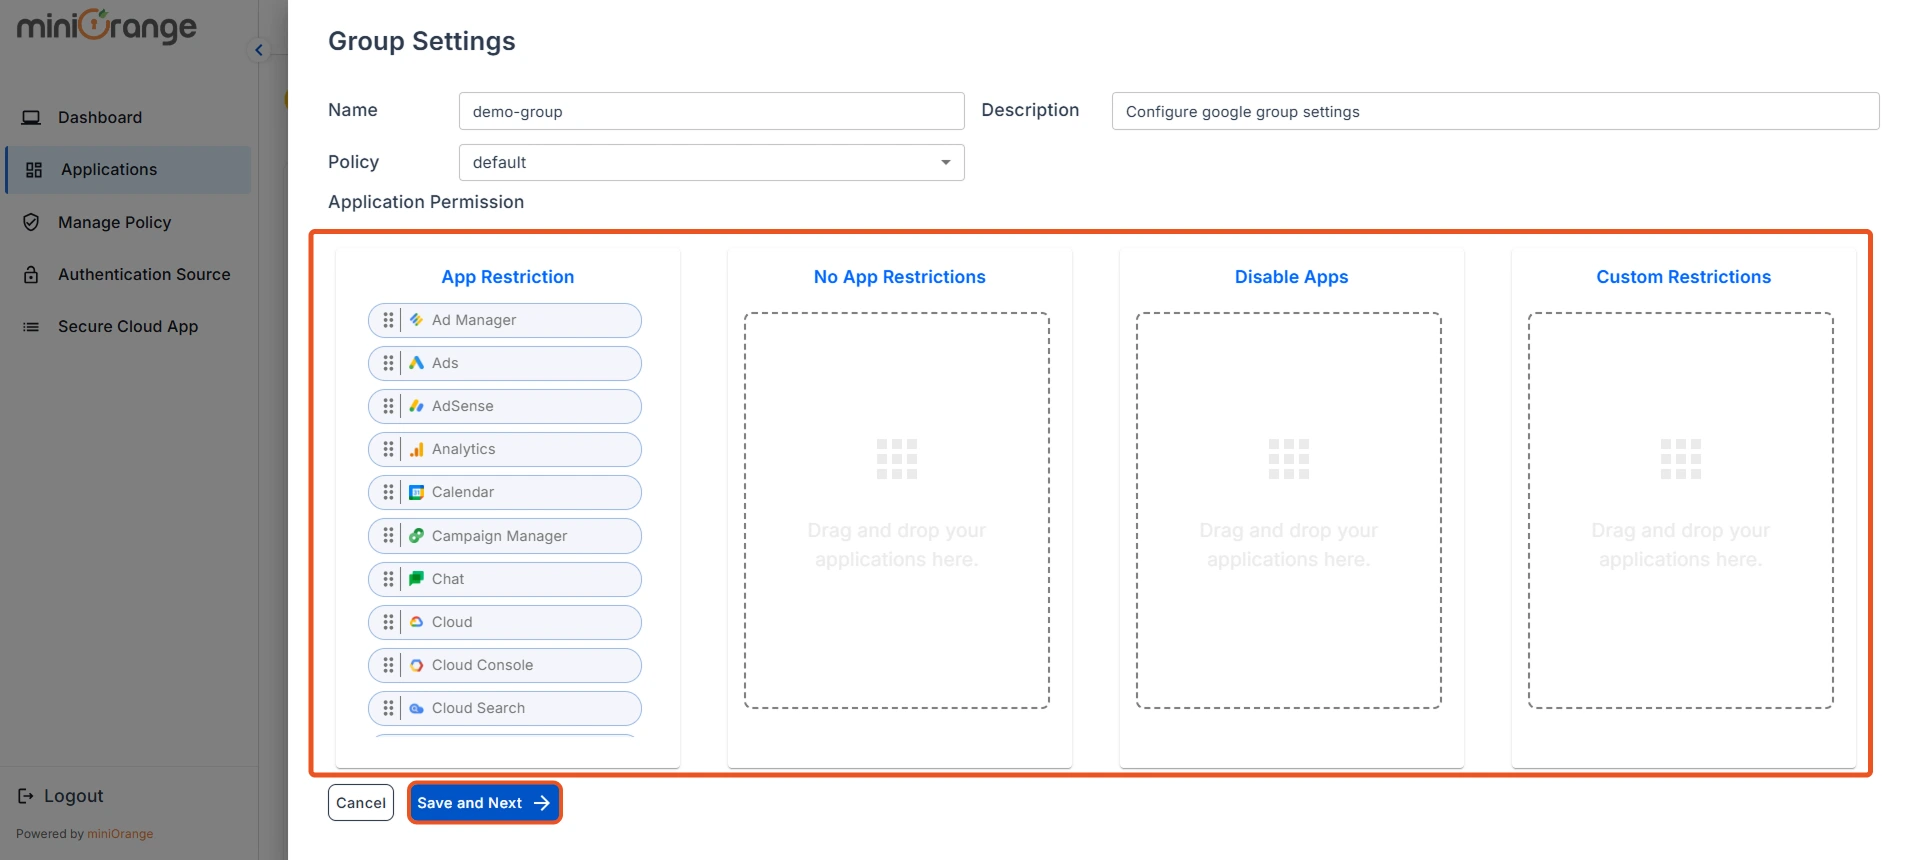Select the Cloud Console app label
Viewport: 1916px width, 860px height.
tap(483, 665)
